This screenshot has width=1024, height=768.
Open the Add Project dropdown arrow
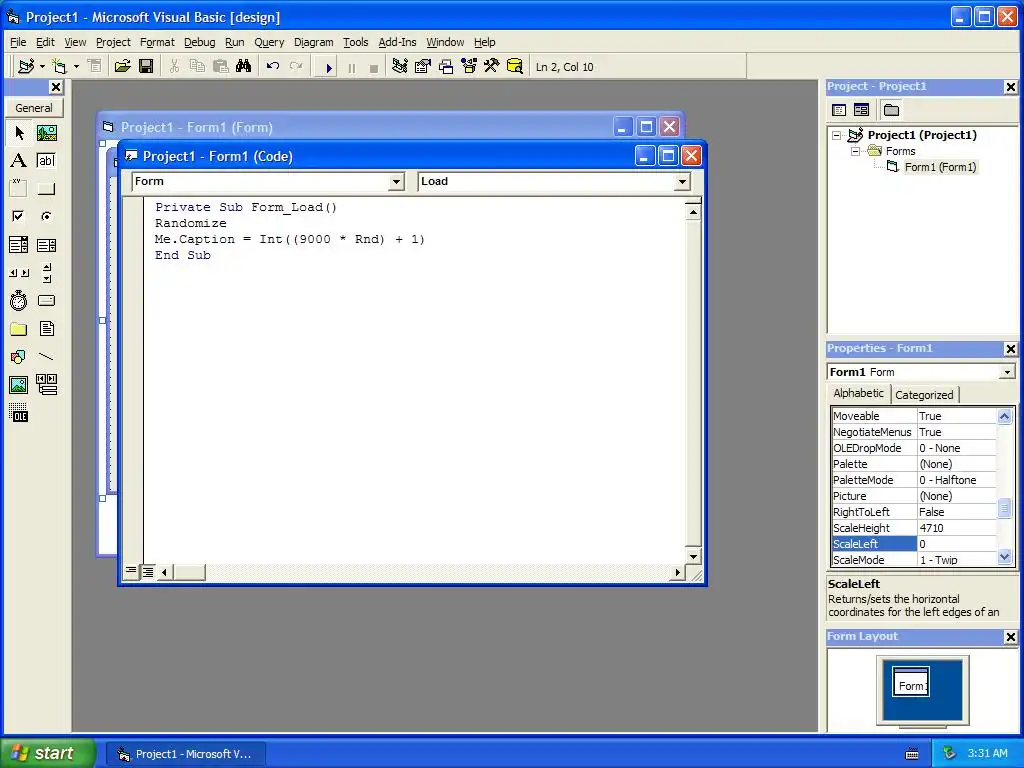click(42, 67)
